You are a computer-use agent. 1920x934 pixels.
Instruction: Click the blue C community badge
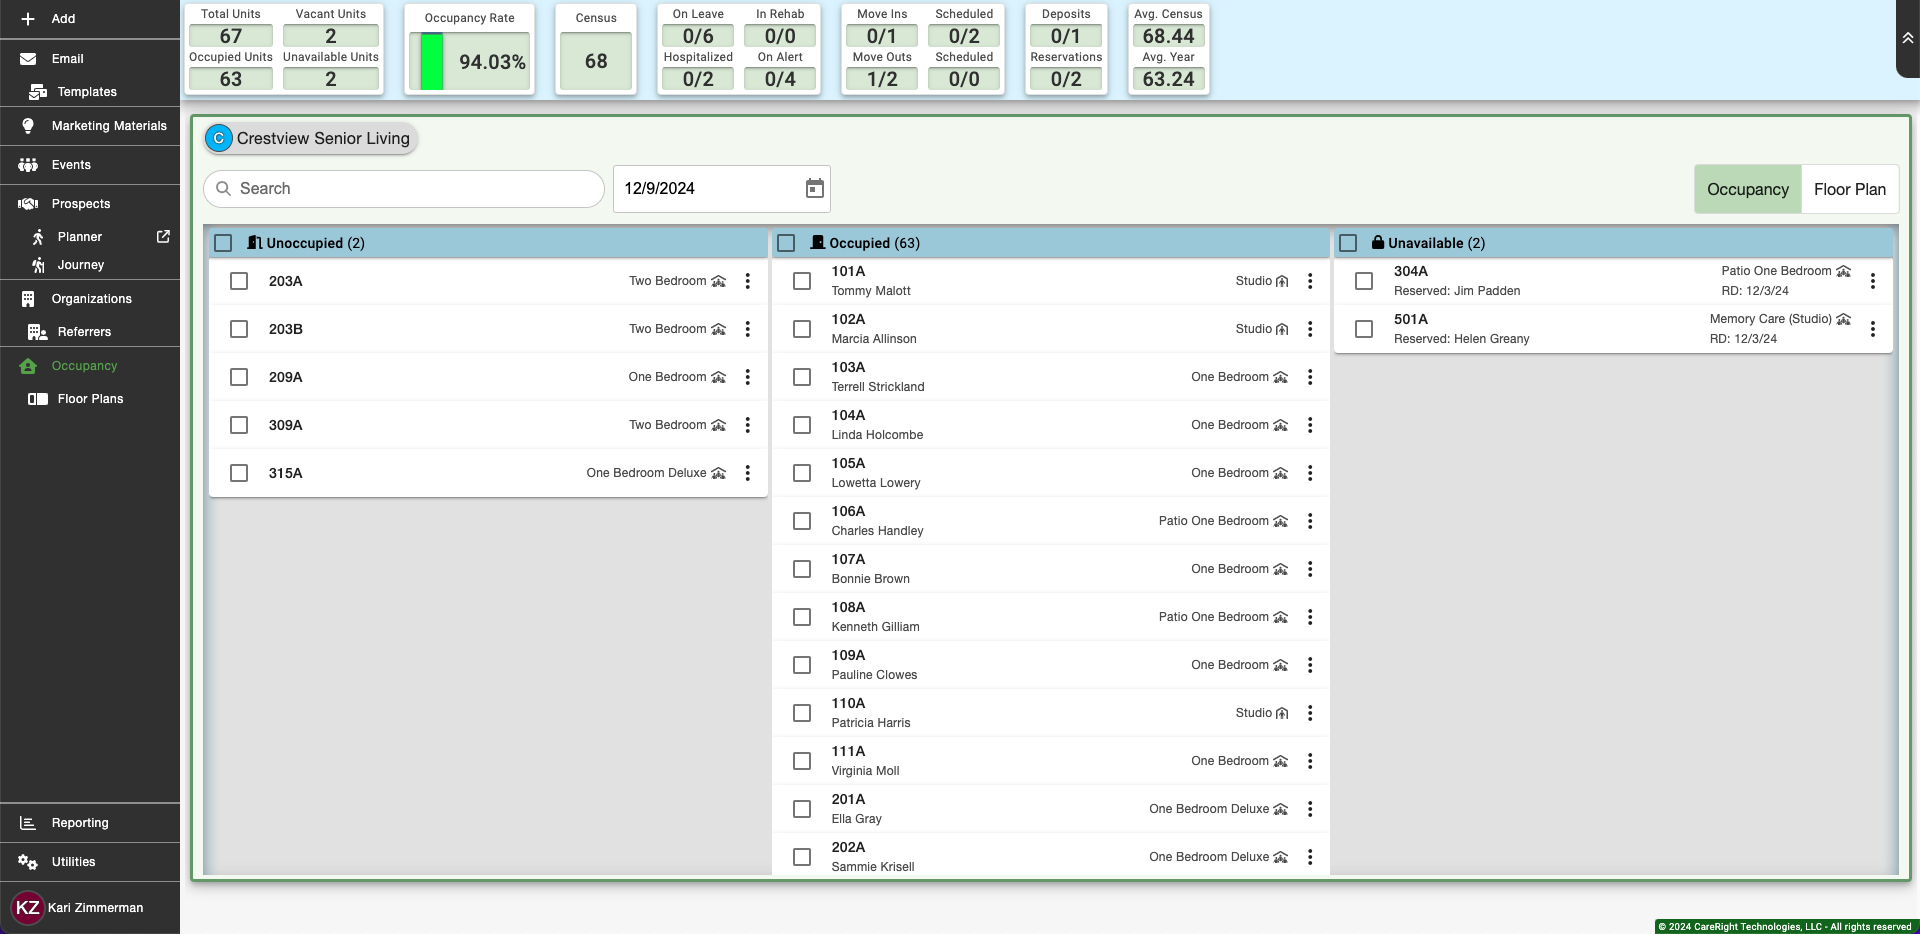pos(219,139)
